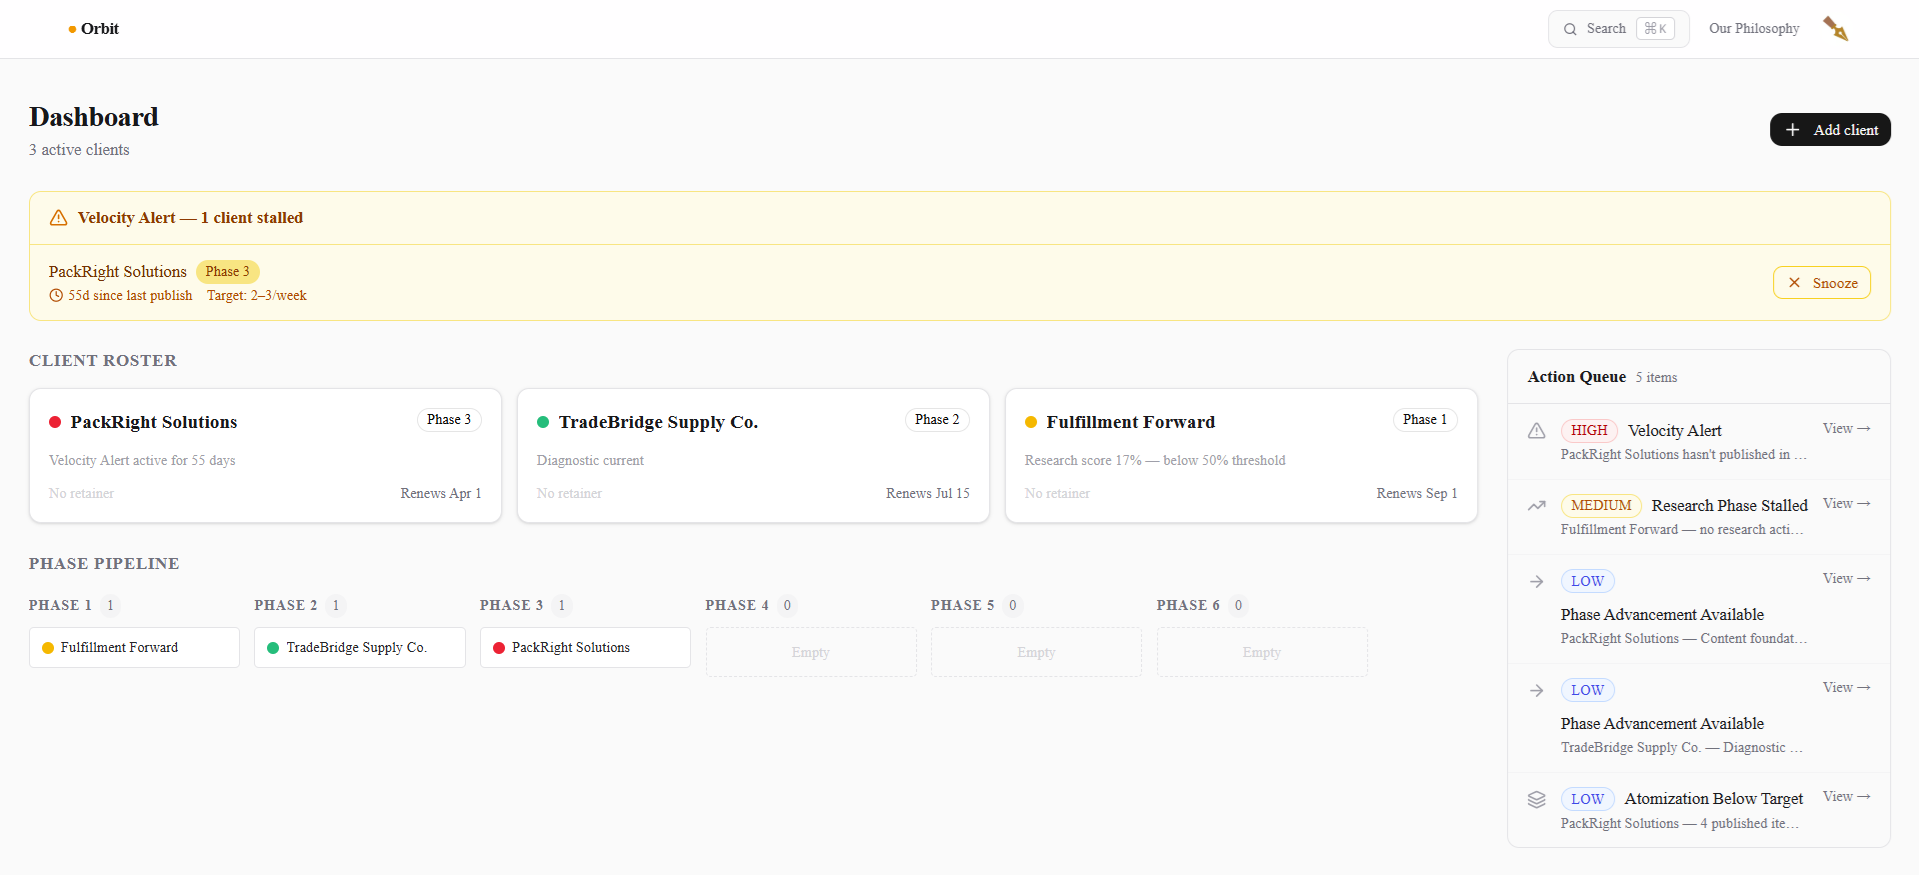Select TradeBridge Supply Co. in Phase 2 pipeline

click(x=359, y=648)
